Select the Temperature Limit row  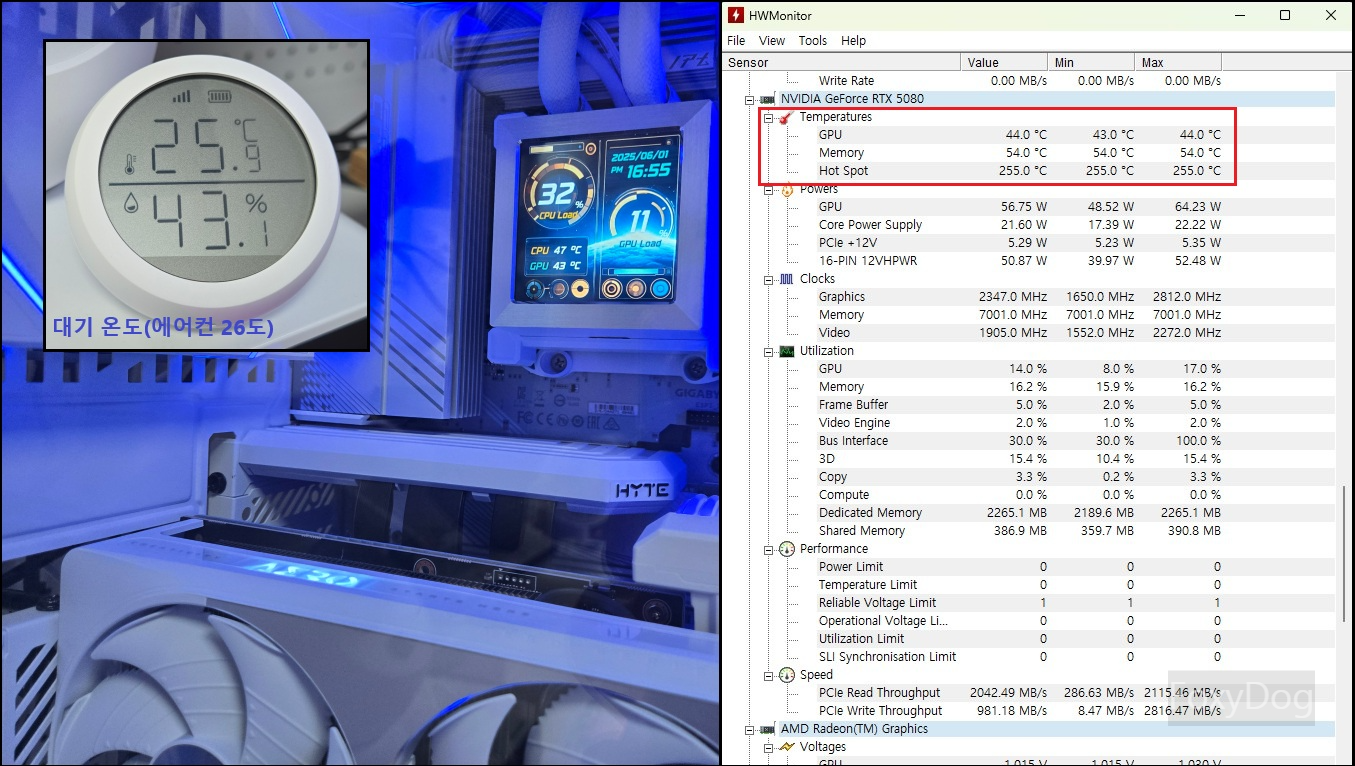point(1028,585)
